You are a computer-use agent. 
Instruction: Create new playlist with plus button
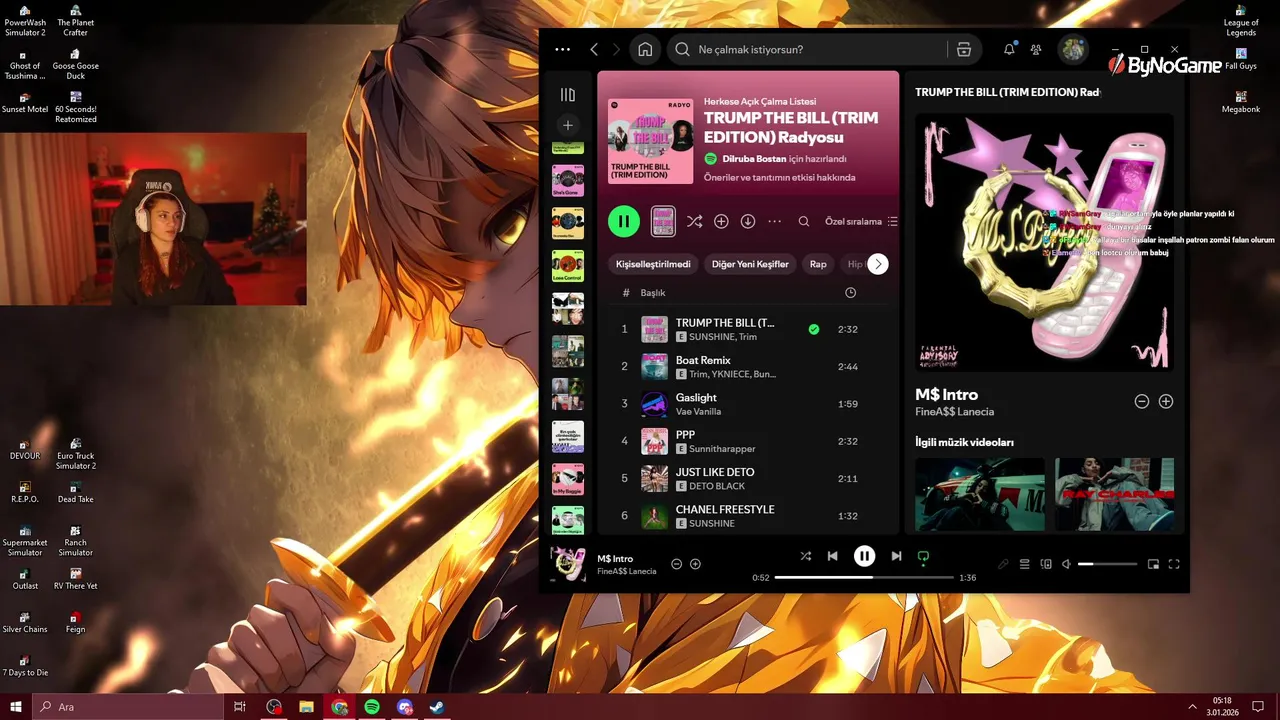(568, 125)
